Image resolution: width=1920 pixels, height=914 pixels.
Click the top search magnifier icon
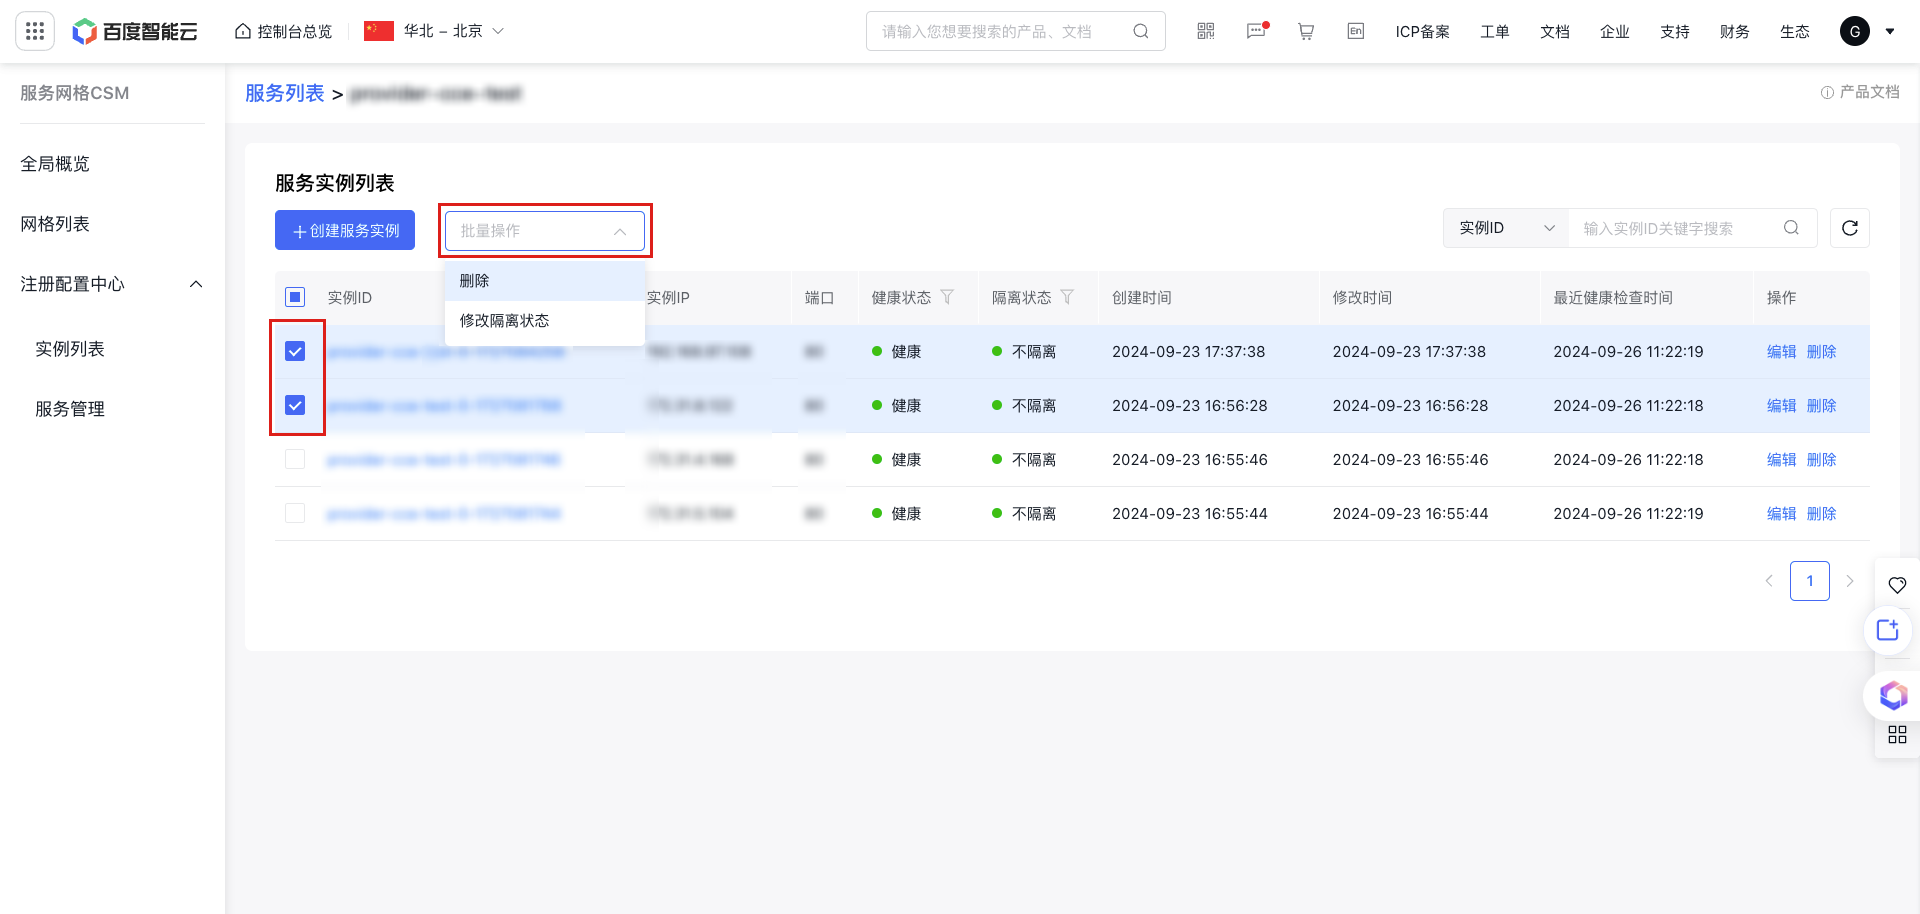[x=1141, y=31]
